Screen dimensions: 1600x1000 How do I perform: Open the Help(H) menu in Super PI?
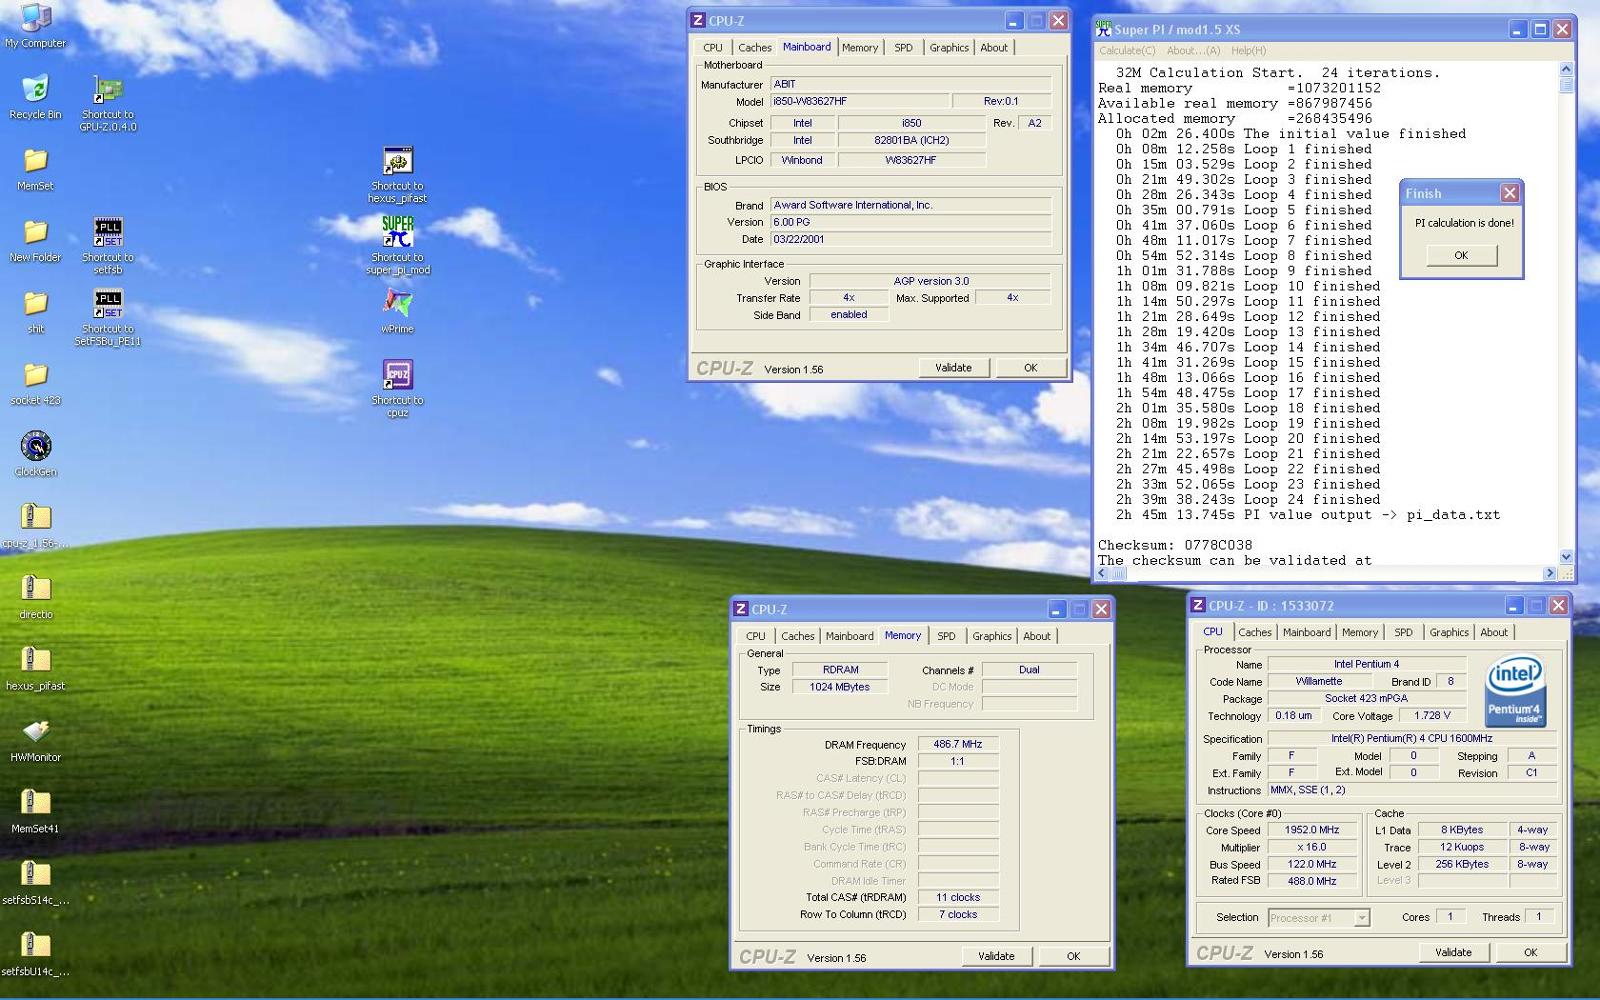(1248, 50)
